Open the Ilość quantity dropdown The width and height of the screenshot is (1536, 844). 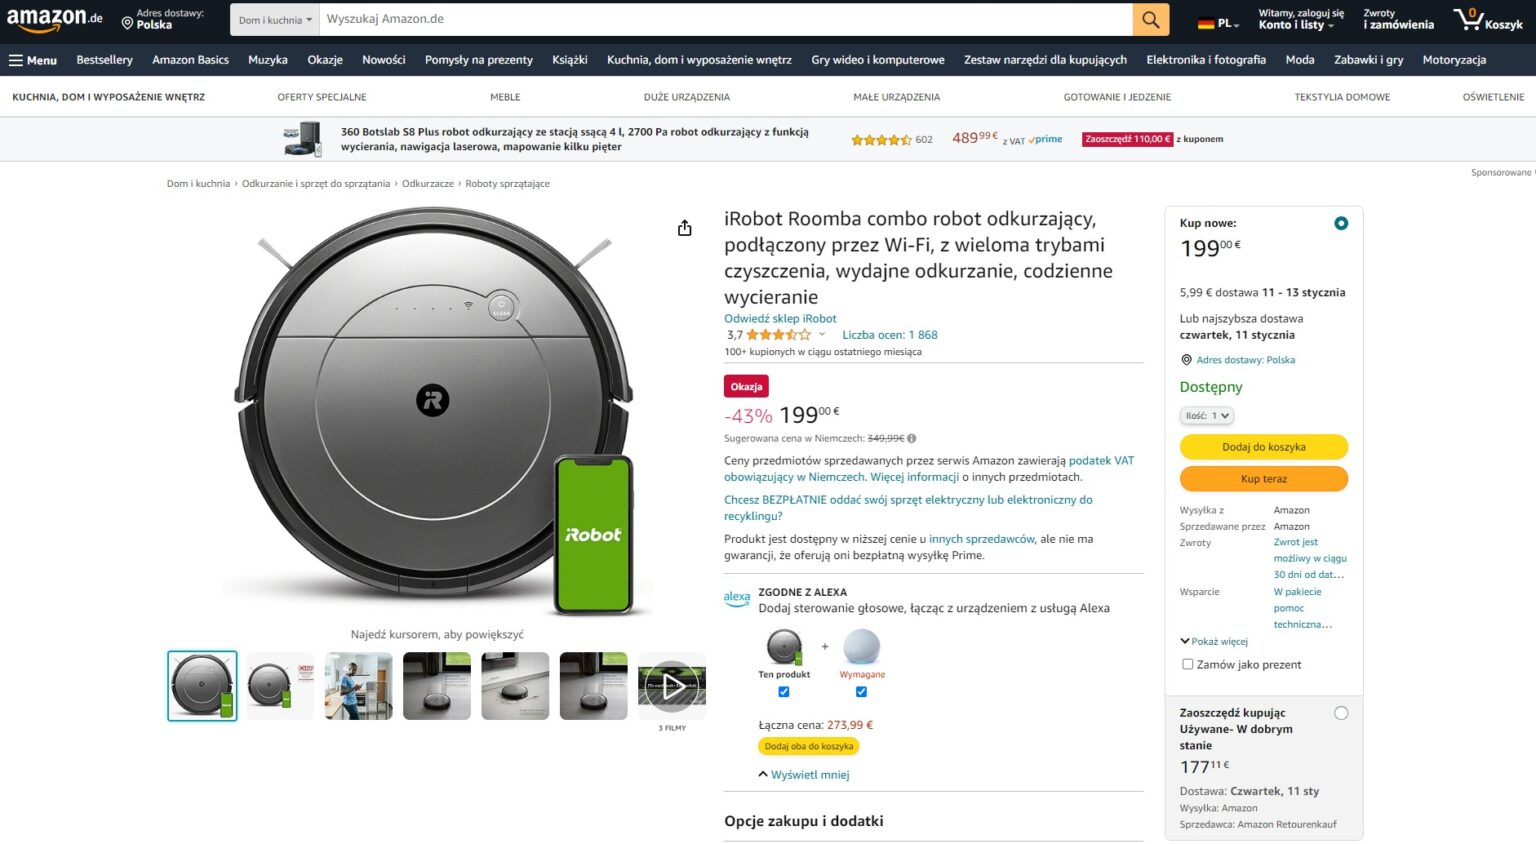tap(1206, 415)
